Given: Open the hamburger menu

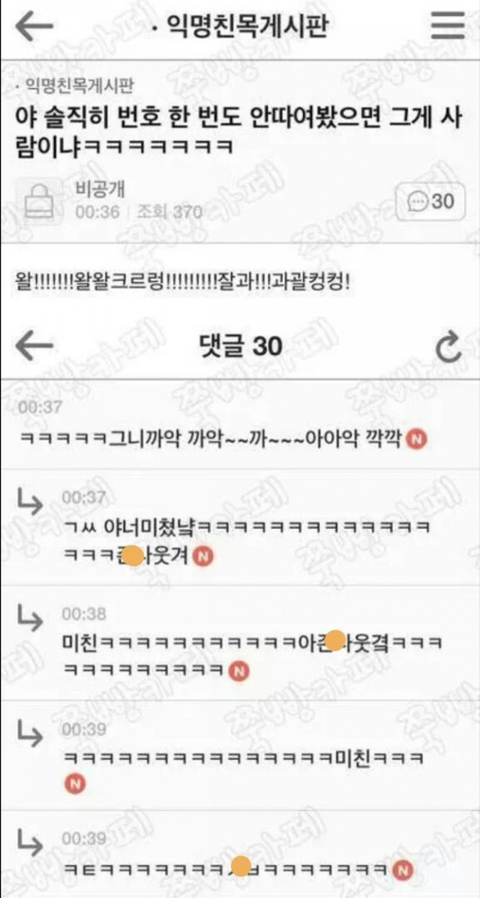Looking at the screenshot, I should [447, 25].
